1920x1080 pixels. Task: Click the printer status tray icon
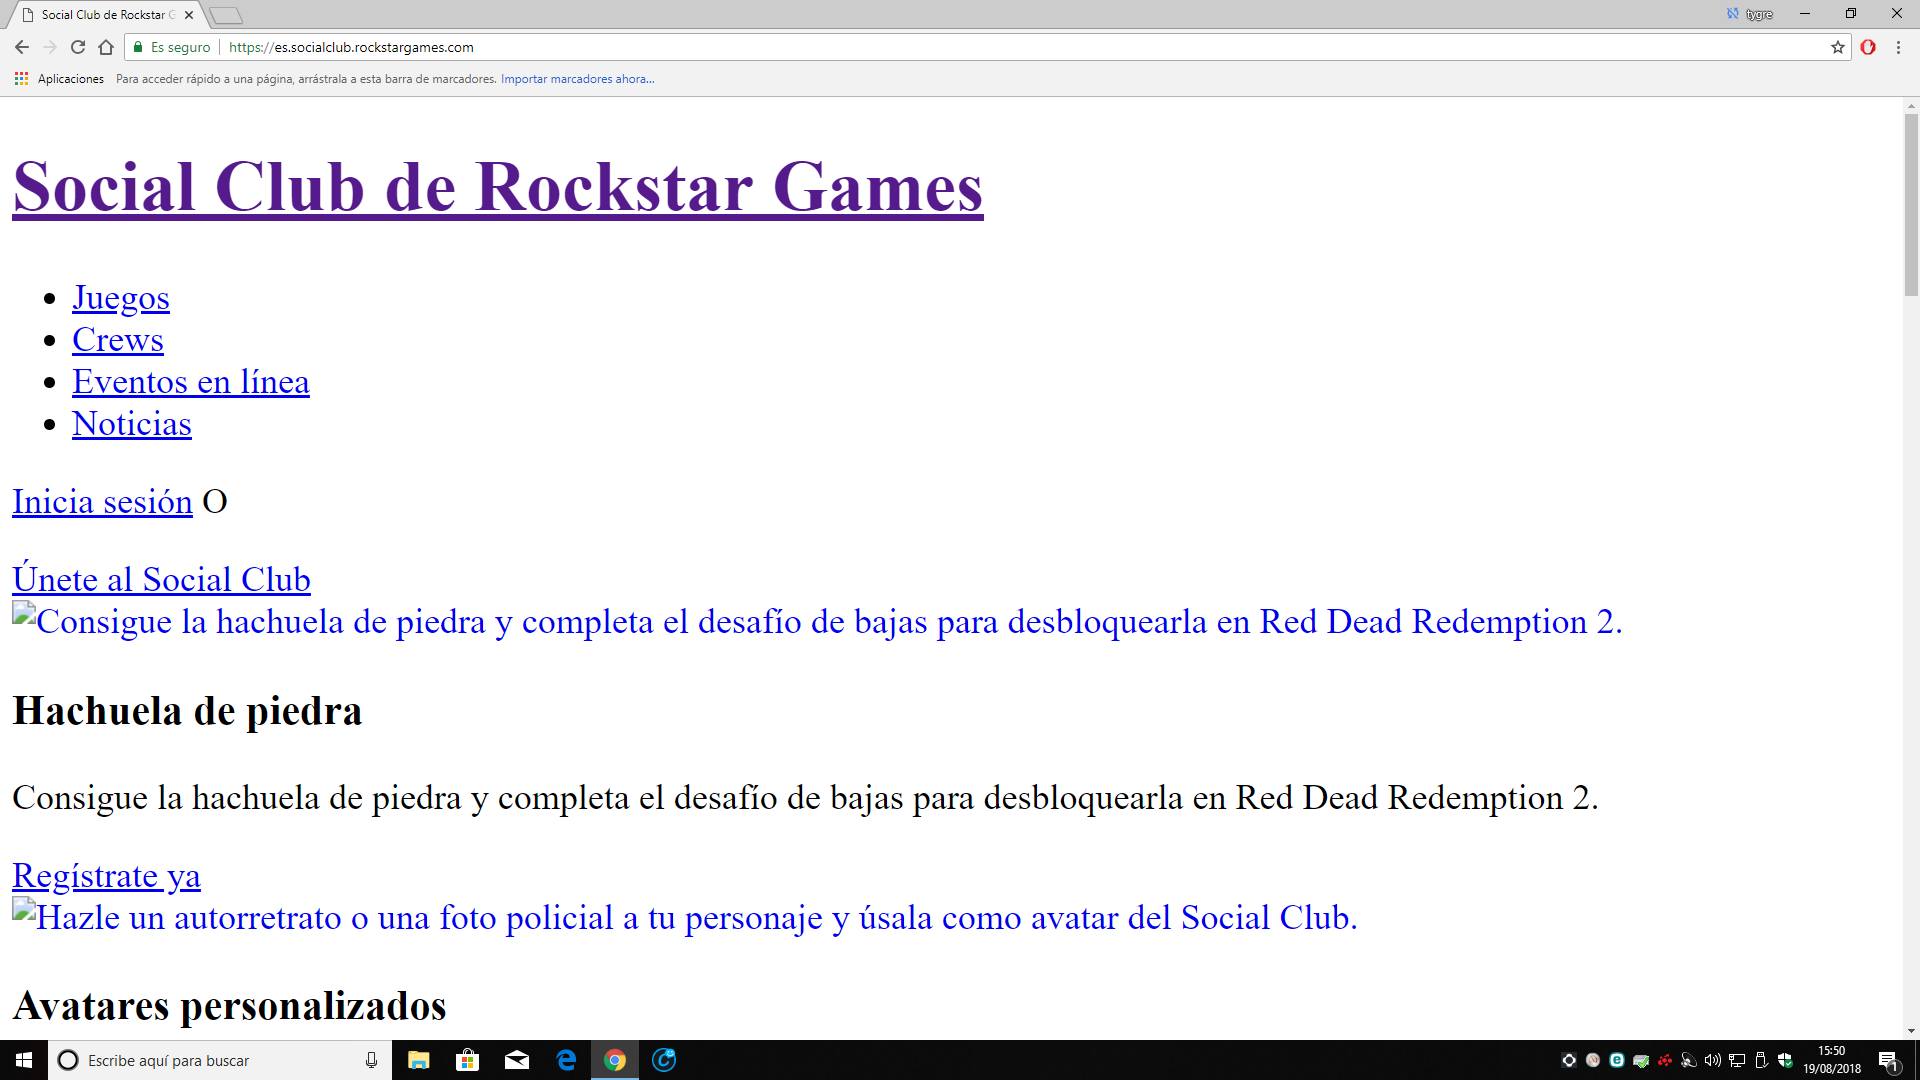[1641, 1060]
